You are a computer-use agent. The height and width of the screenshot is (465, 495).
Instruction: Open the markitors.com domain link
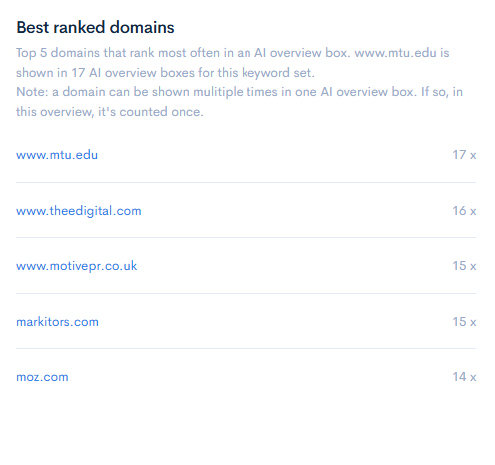(x=57, y=322)
